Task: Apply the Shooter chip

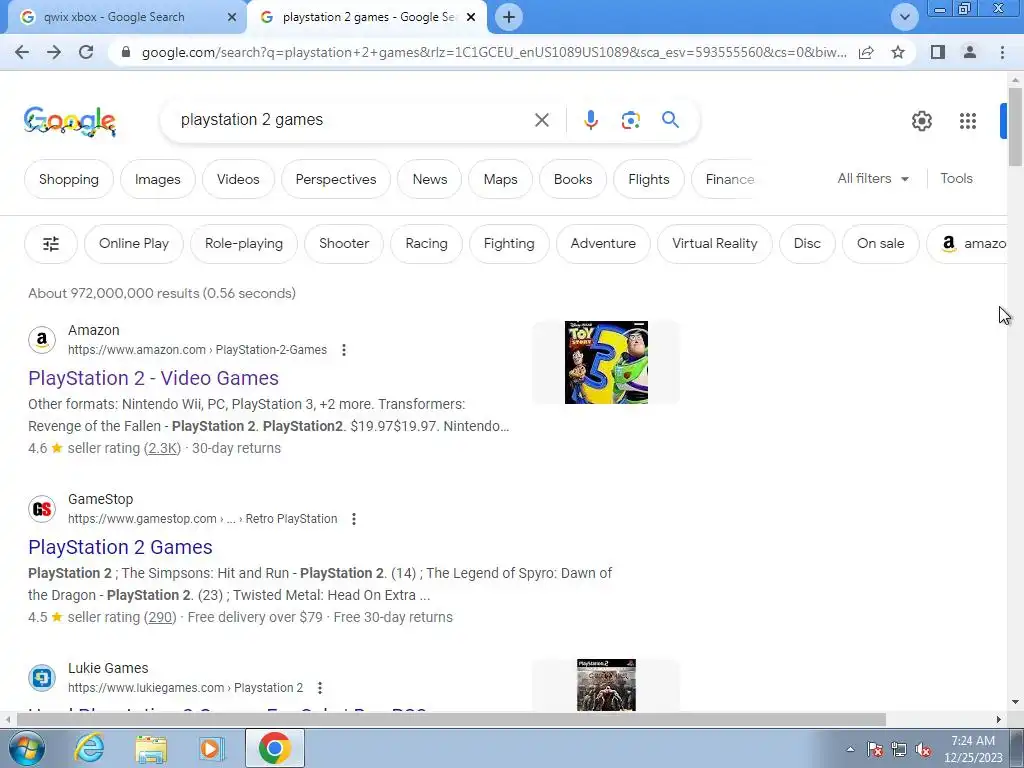Action: coord(344,244)
